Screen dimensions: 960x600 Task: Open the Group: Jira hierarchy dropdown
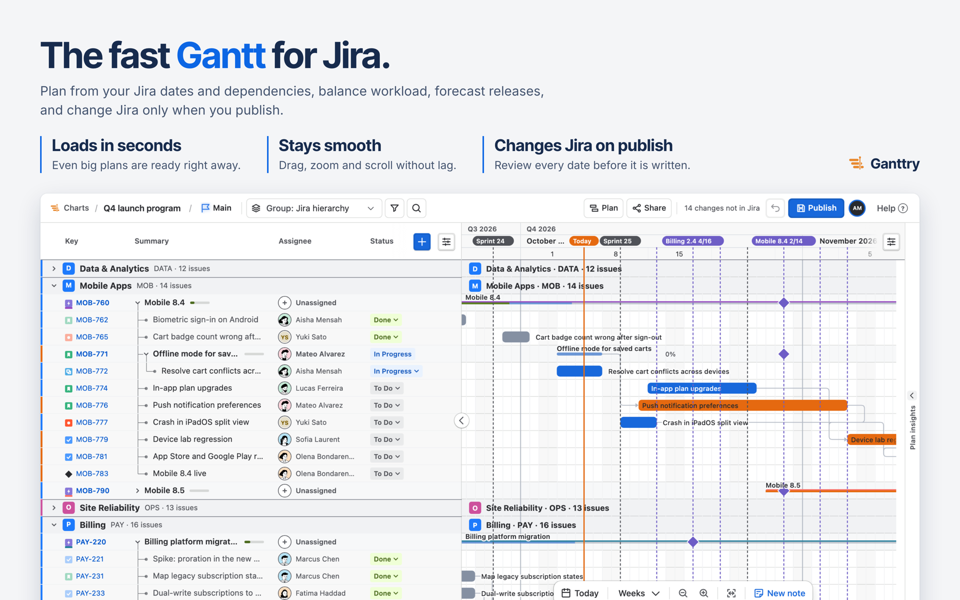click(314, 208)
